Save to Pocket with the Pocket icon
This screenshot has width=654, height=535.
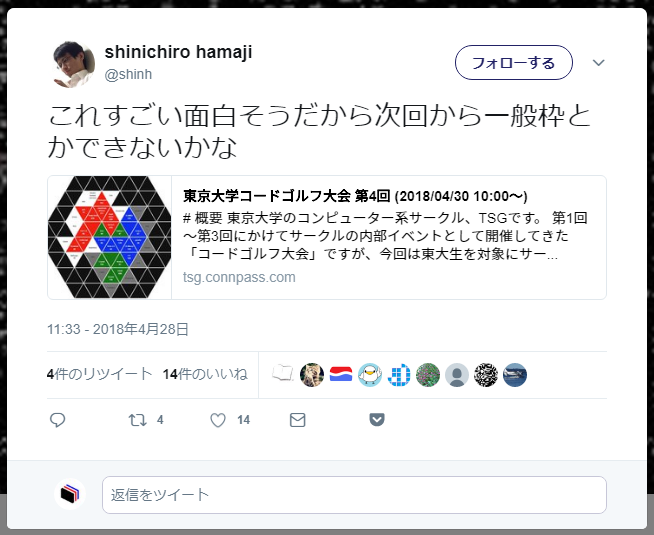pyautogui.click(x=377, y=419)
